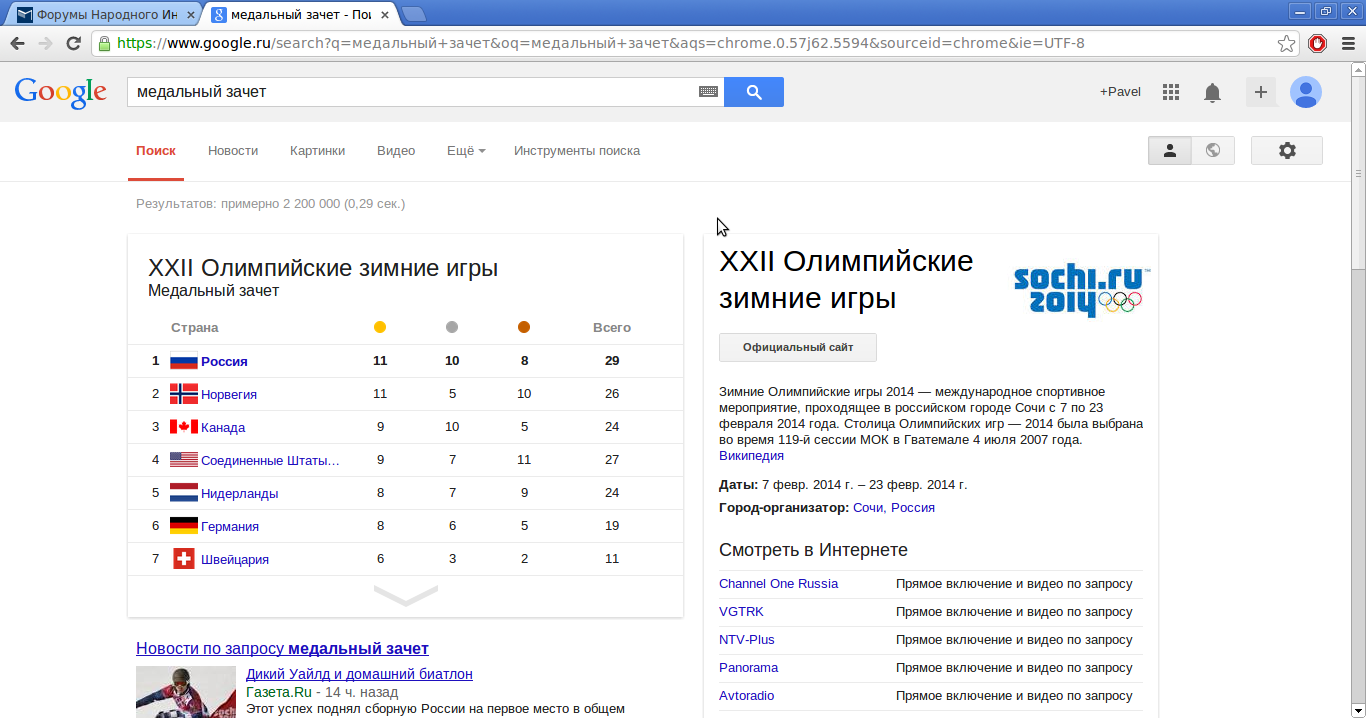Screen dimensions: 1366x718
Task: Switch to personal results view
Action: [x=1170, y=150]
